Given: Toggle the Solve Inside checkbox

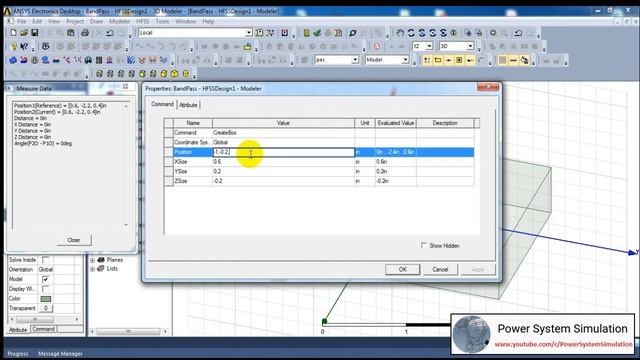Looking at the screenshot, I should (x=46, y=260).
